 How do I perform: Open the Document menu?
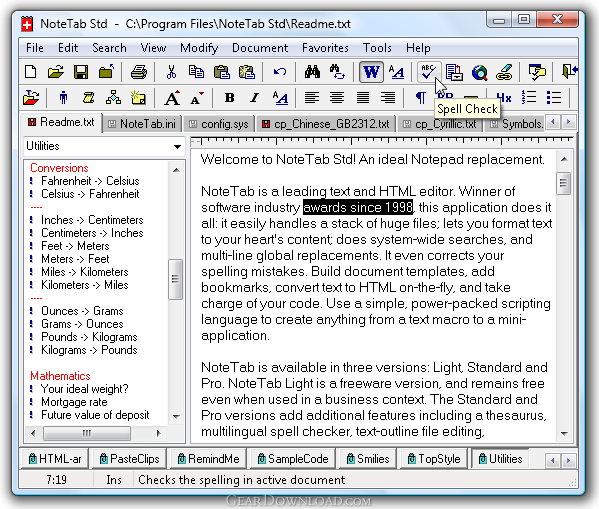260,48
